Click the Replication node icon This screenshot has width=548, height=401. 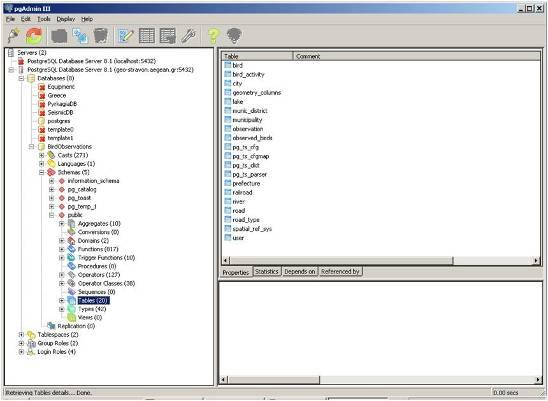click(x=51, y=326)
